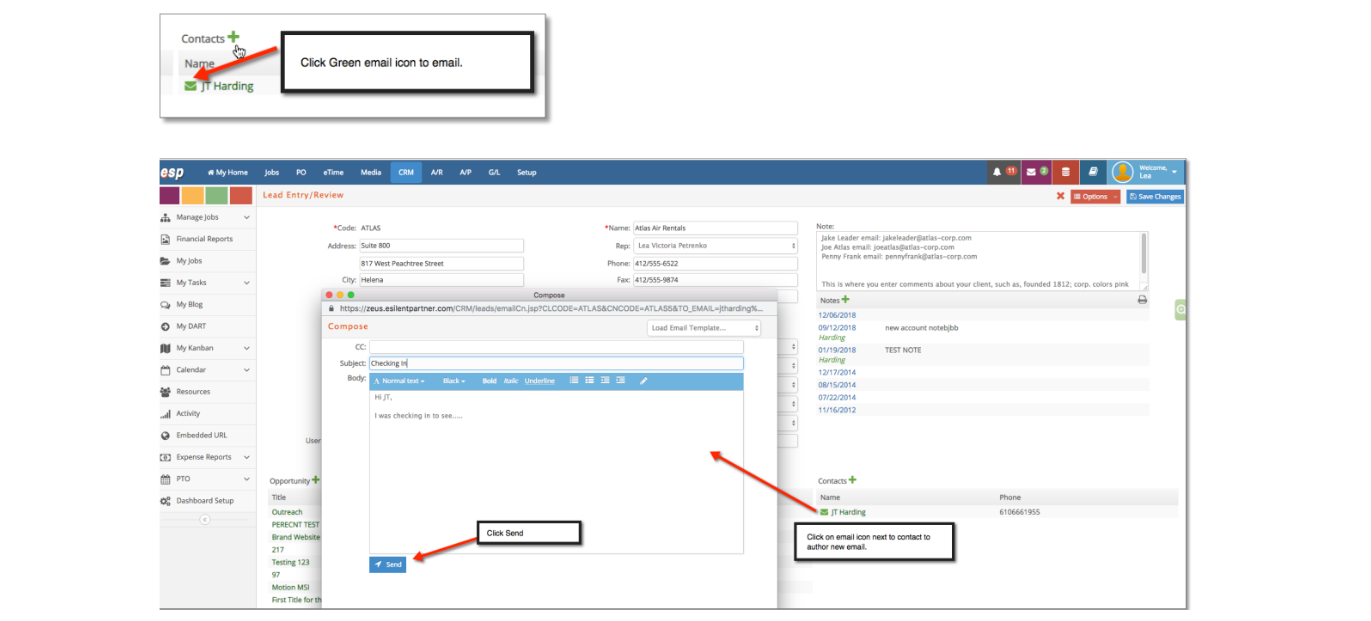Open the mail inbox icon in header

[x=1037, y=172]
